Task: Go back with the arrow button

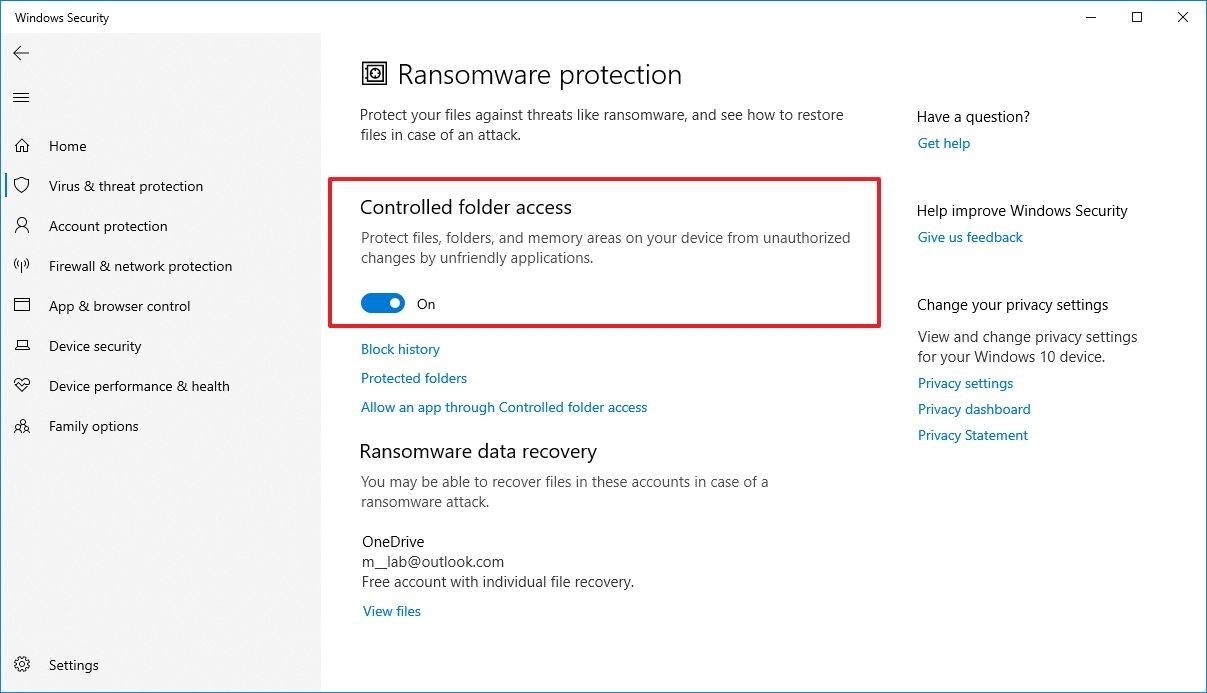Action: pos(21,53)
